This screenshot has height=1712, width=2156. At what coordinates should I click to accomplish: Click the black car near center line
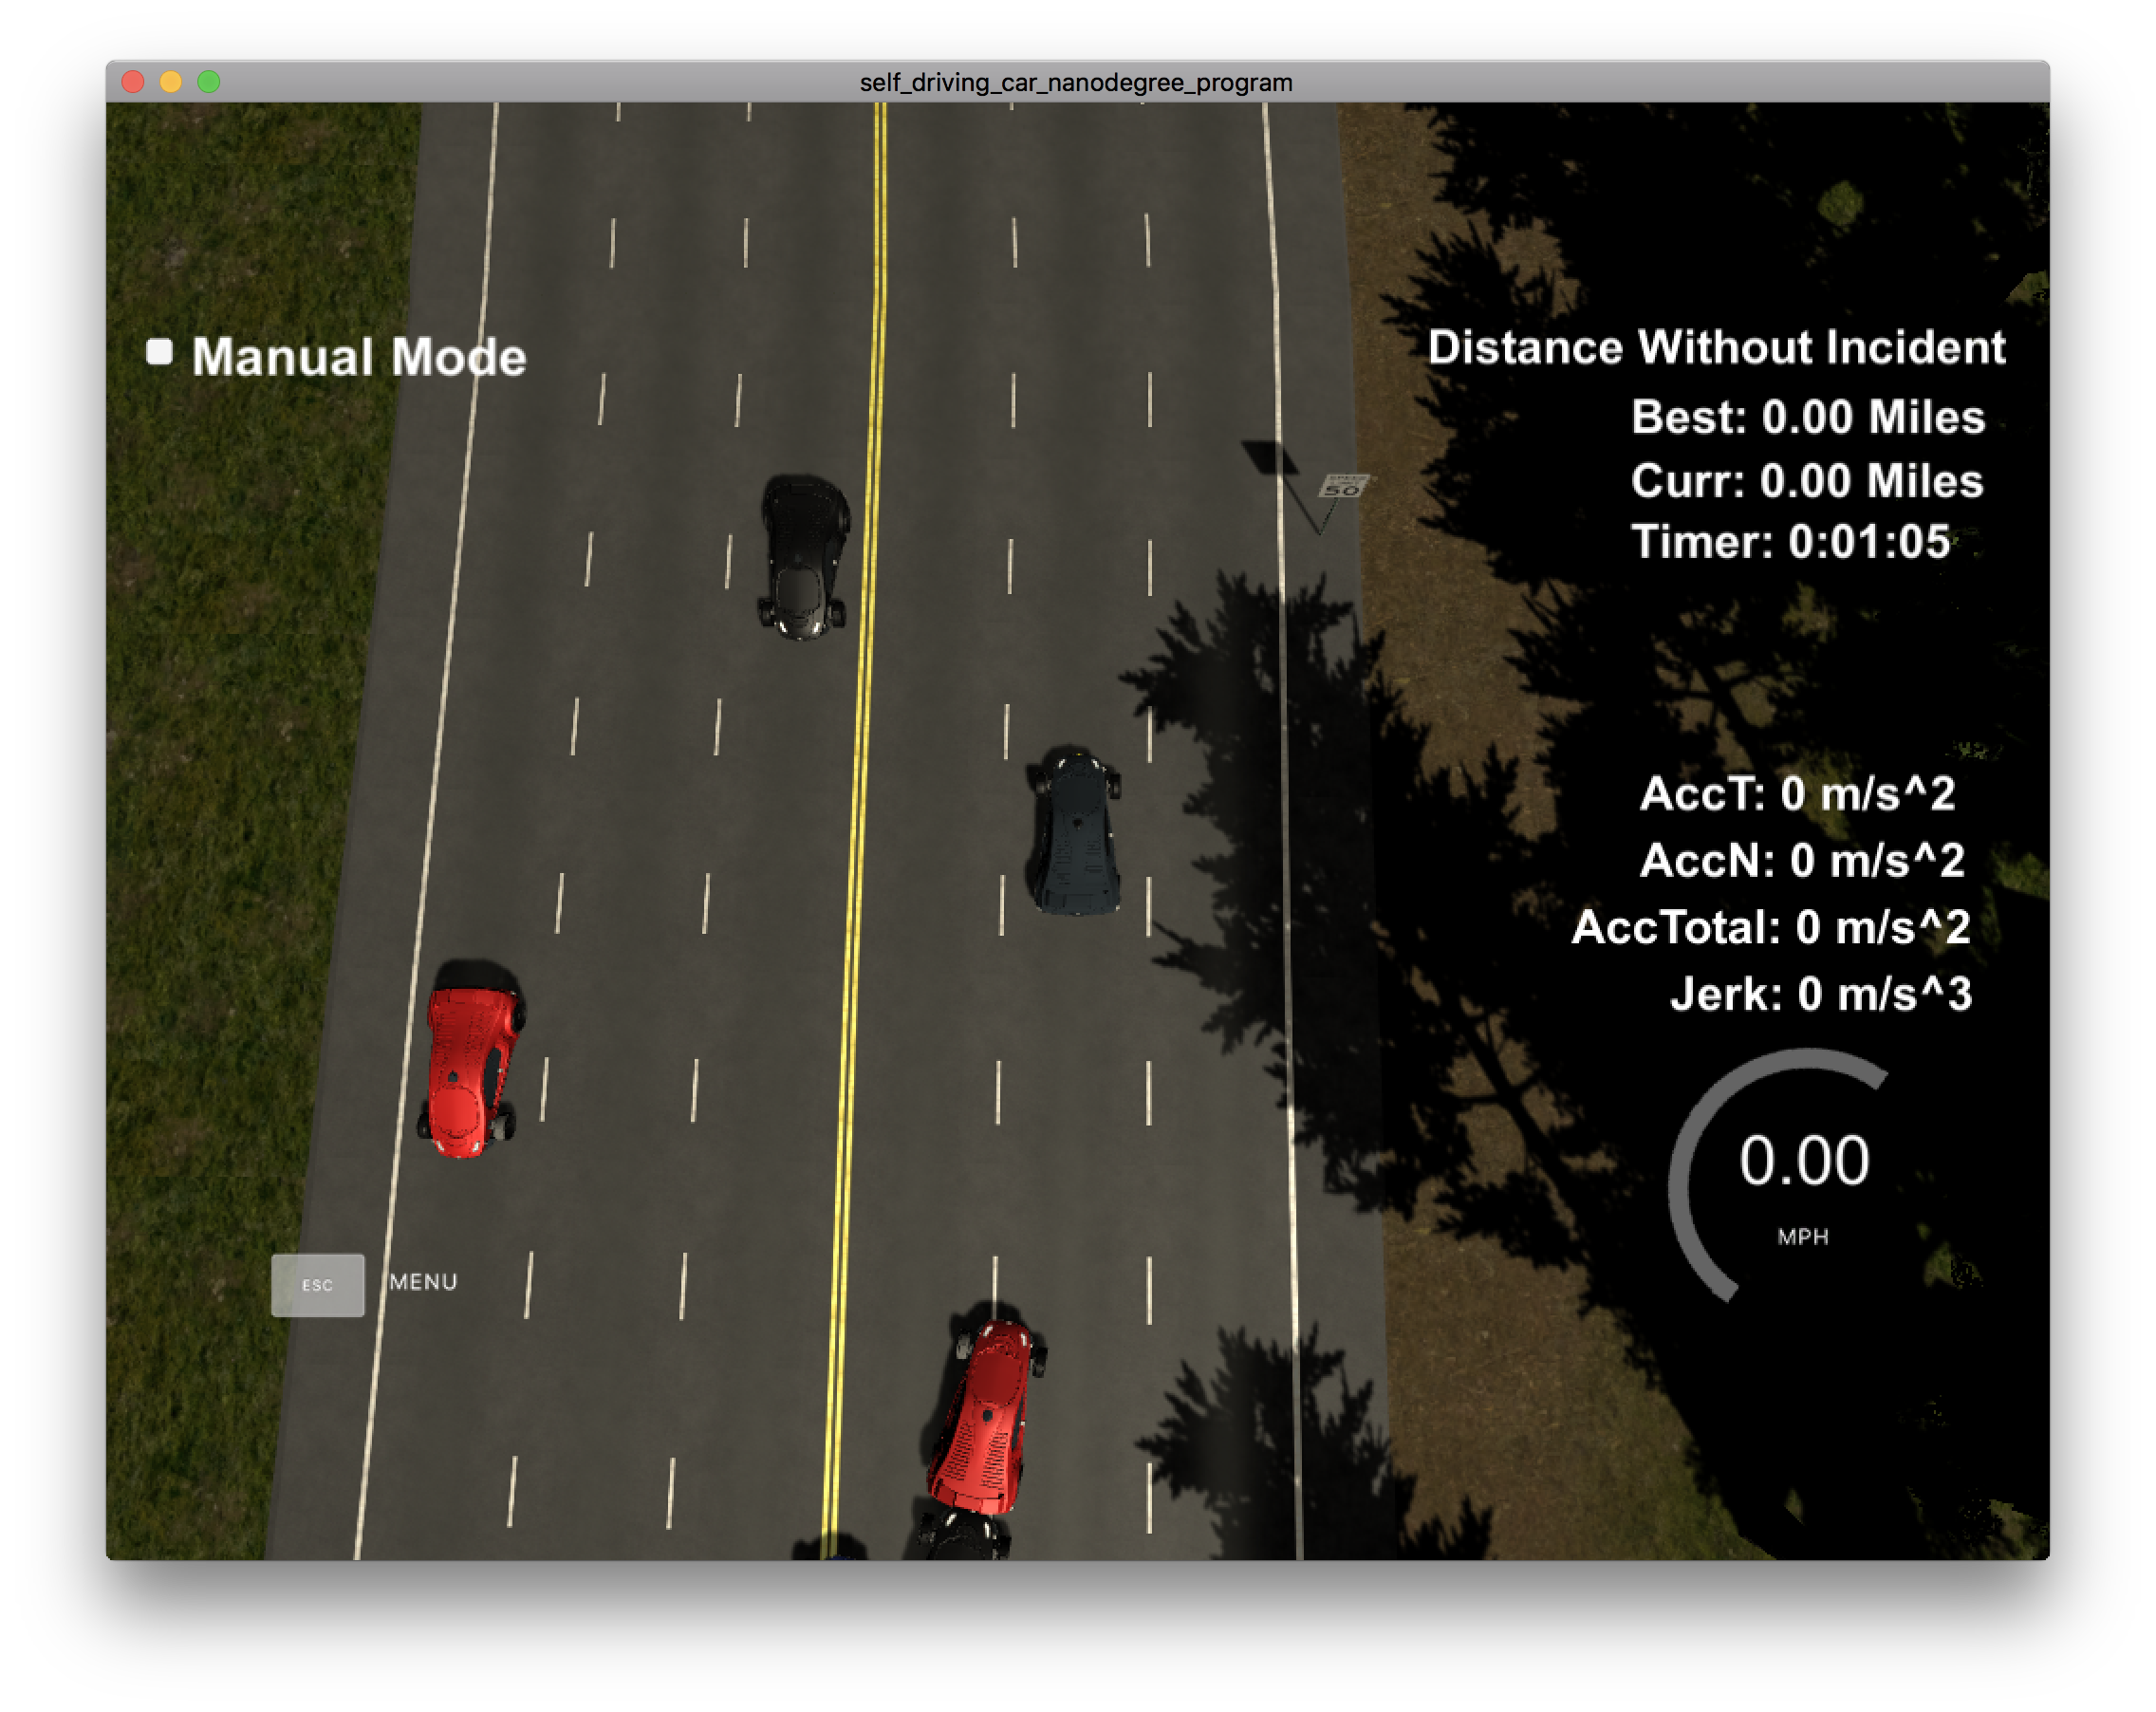coord(803,557)
